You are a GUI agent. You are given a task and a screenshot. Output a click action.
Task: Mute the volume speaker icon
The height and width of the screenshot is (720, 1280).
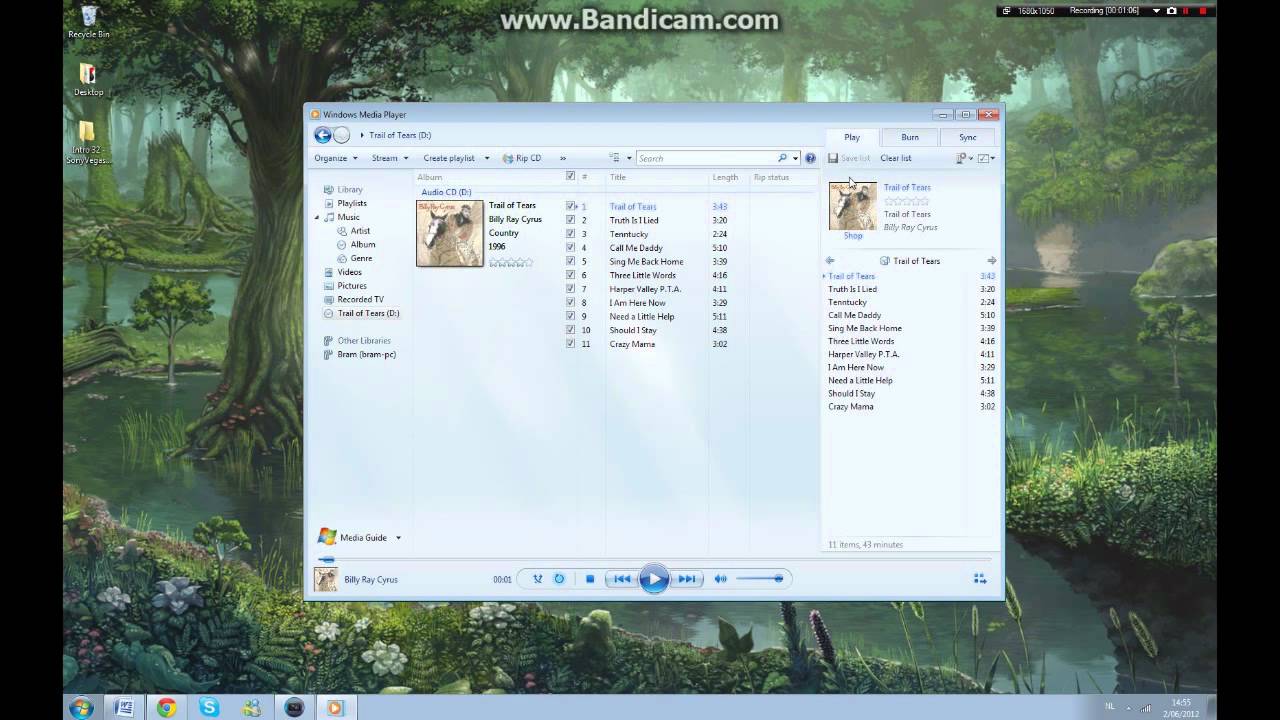click(720, 579)
